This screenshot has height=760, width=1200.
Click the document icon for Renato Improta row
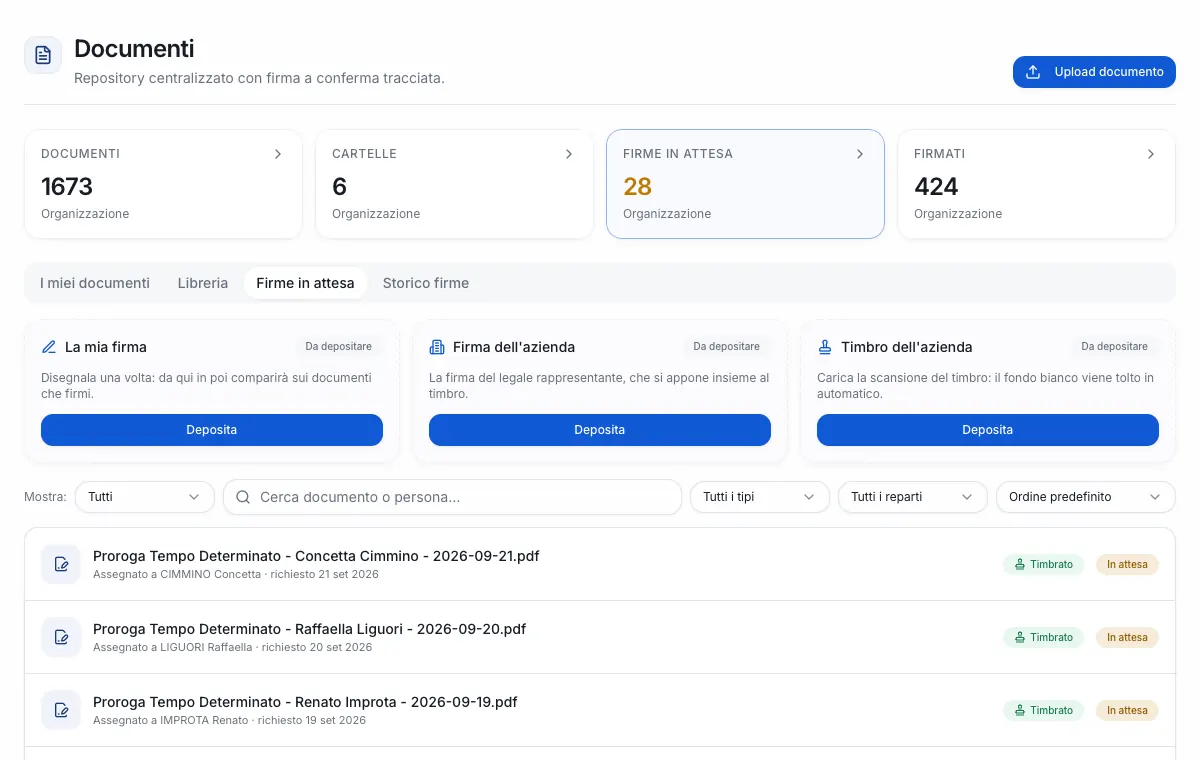coord(61,710)
